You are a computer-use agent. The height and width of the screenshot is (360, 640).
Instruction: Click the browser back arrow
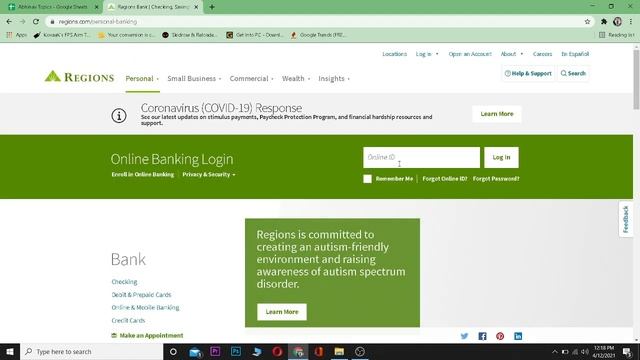click(9, 22)
